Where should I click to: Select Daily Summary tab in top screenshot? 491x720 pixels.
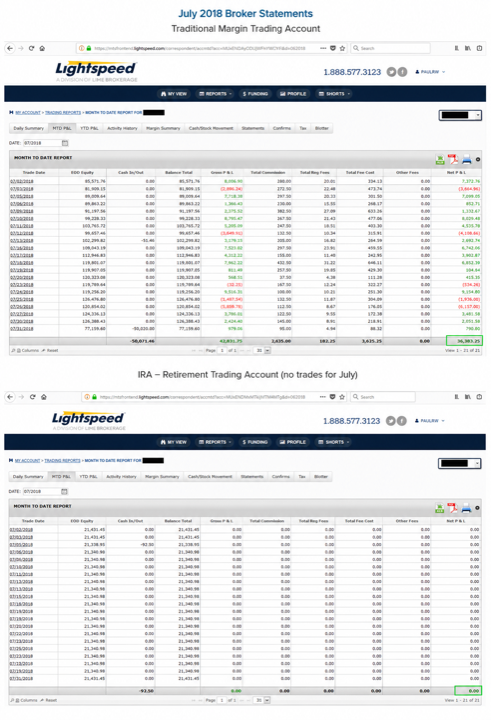(28, 129)
